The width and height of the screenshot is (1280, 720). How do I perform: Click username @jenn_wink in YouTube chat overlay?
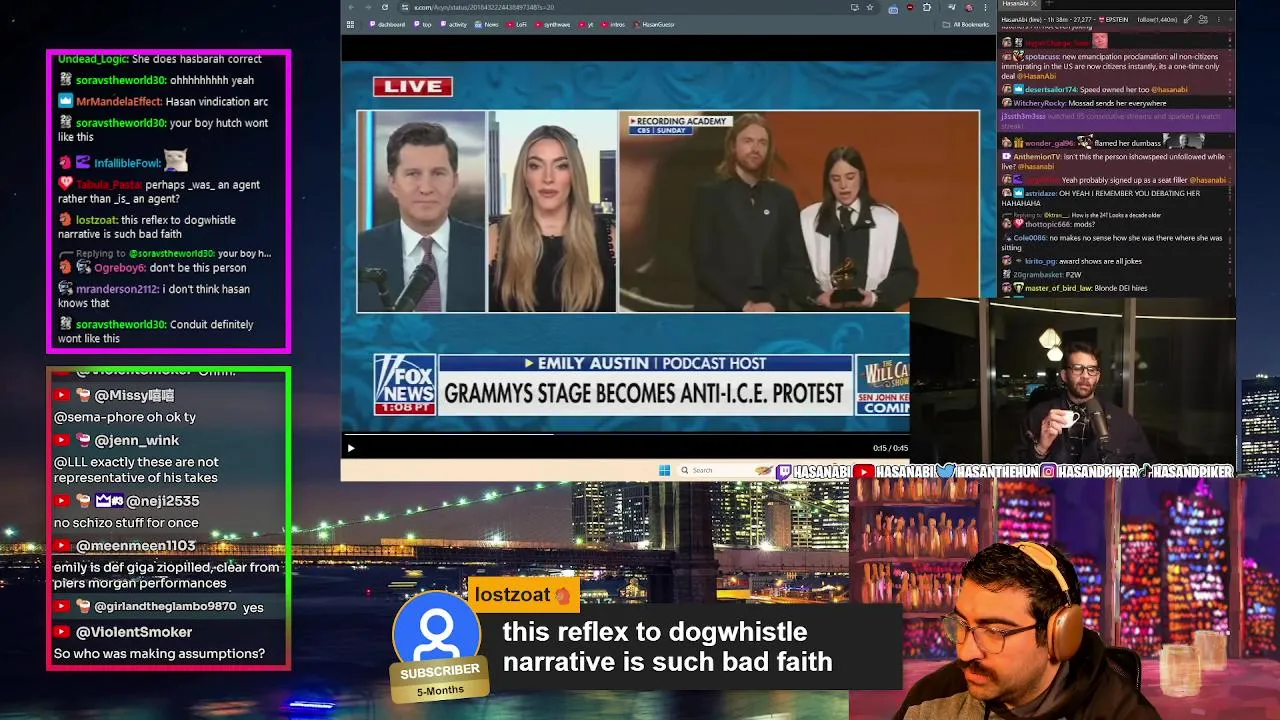click(137, 440)
